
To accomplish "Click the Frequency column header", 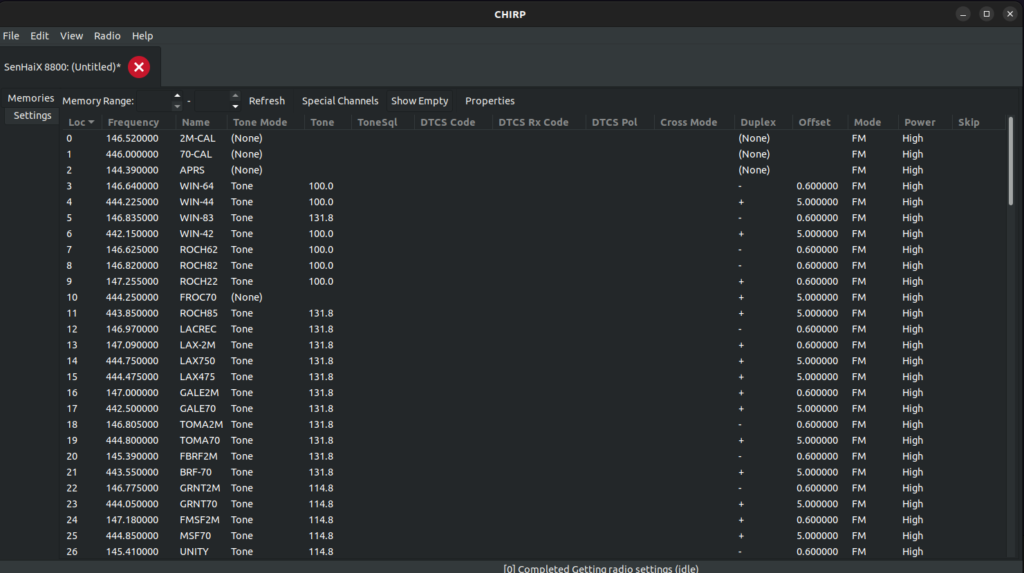I will (133, 123).
